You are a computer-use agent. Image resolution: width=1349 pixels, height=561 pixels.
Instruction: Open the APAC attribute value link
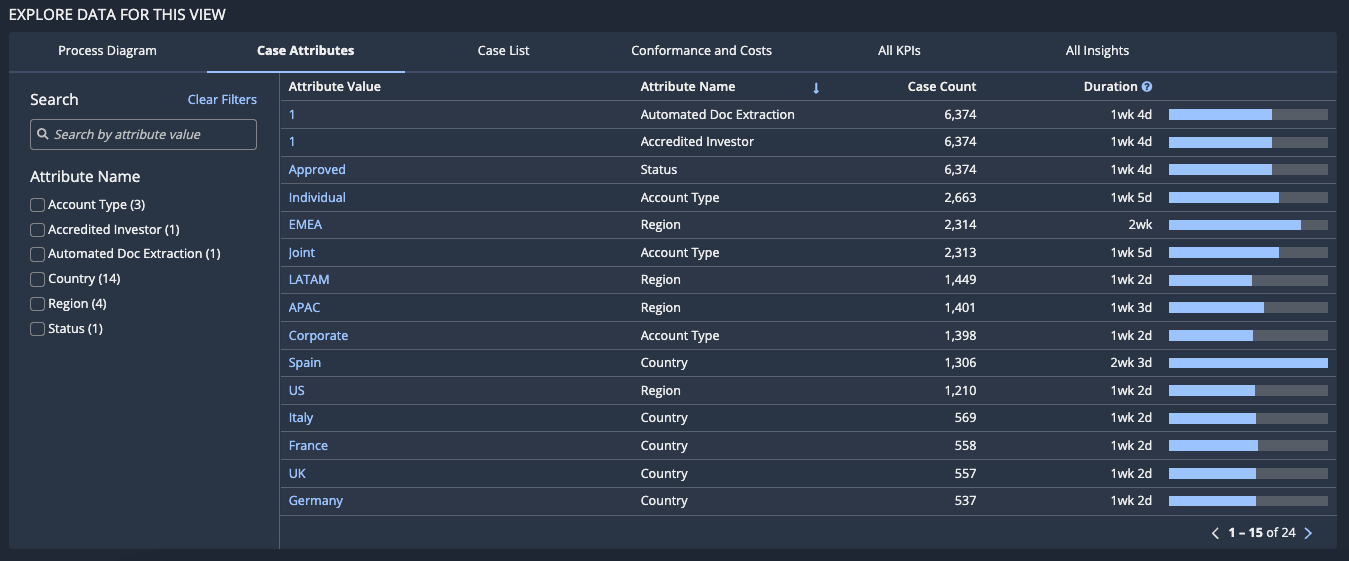coord(304,308)
